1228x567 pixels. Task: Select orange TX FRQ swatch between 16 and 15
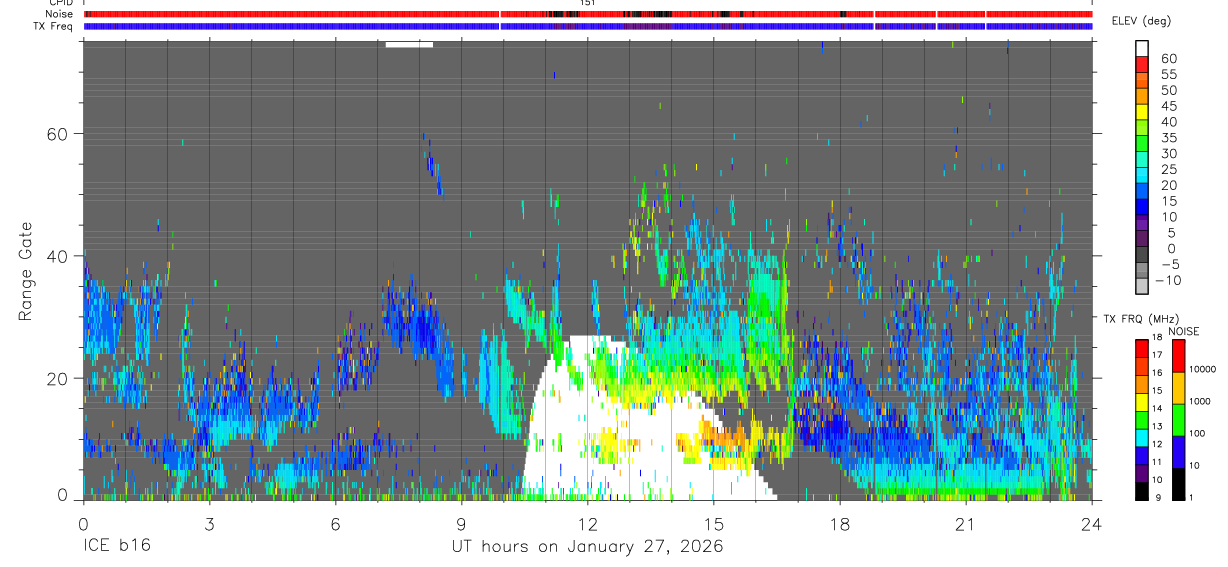pos(1142,382)
